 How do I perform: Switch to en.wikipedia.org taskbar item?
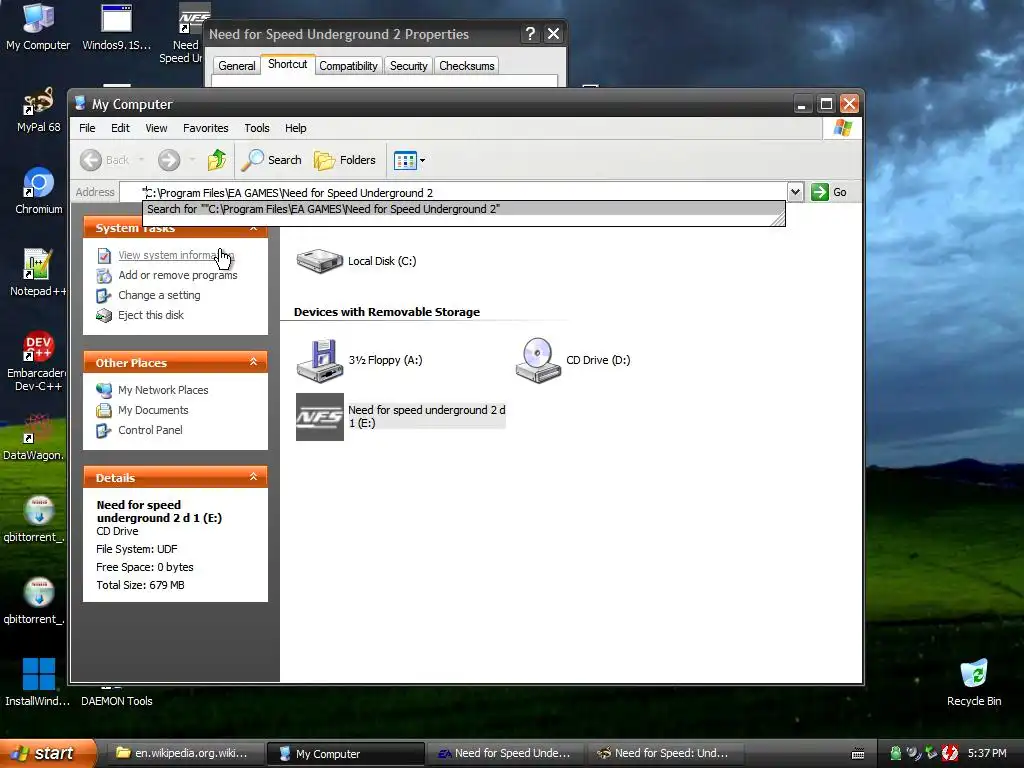[185, 754]
